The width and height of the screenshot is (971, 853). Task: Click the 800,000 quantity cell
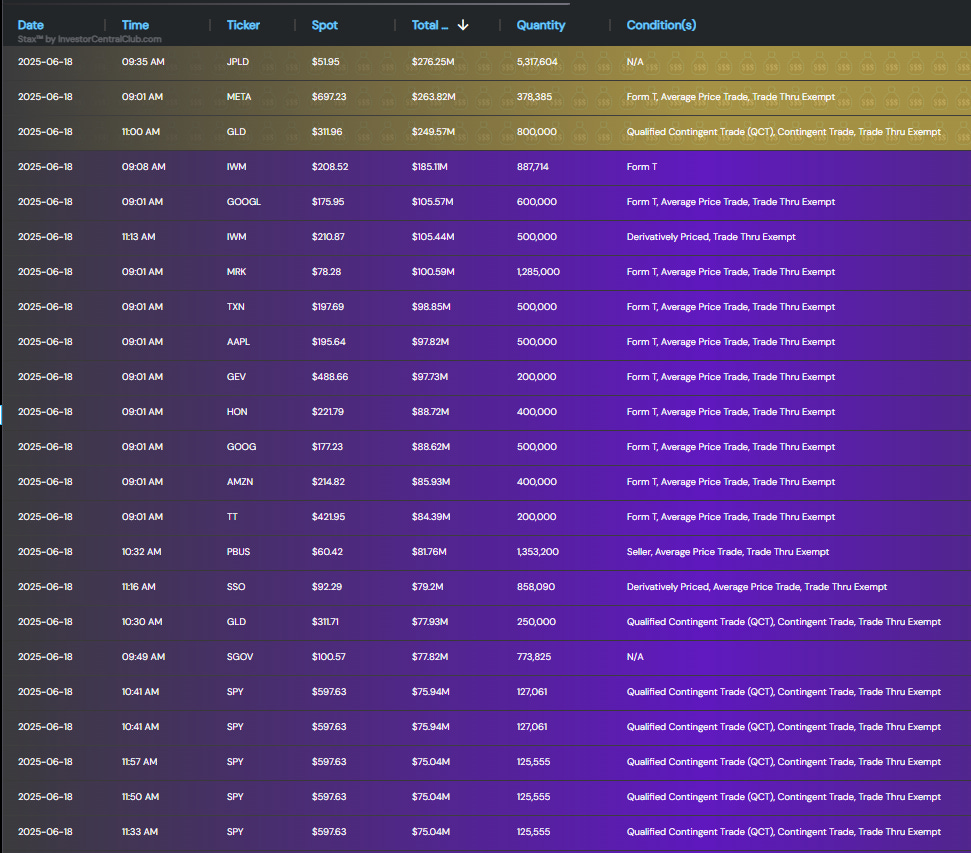[x=536, y=132]
